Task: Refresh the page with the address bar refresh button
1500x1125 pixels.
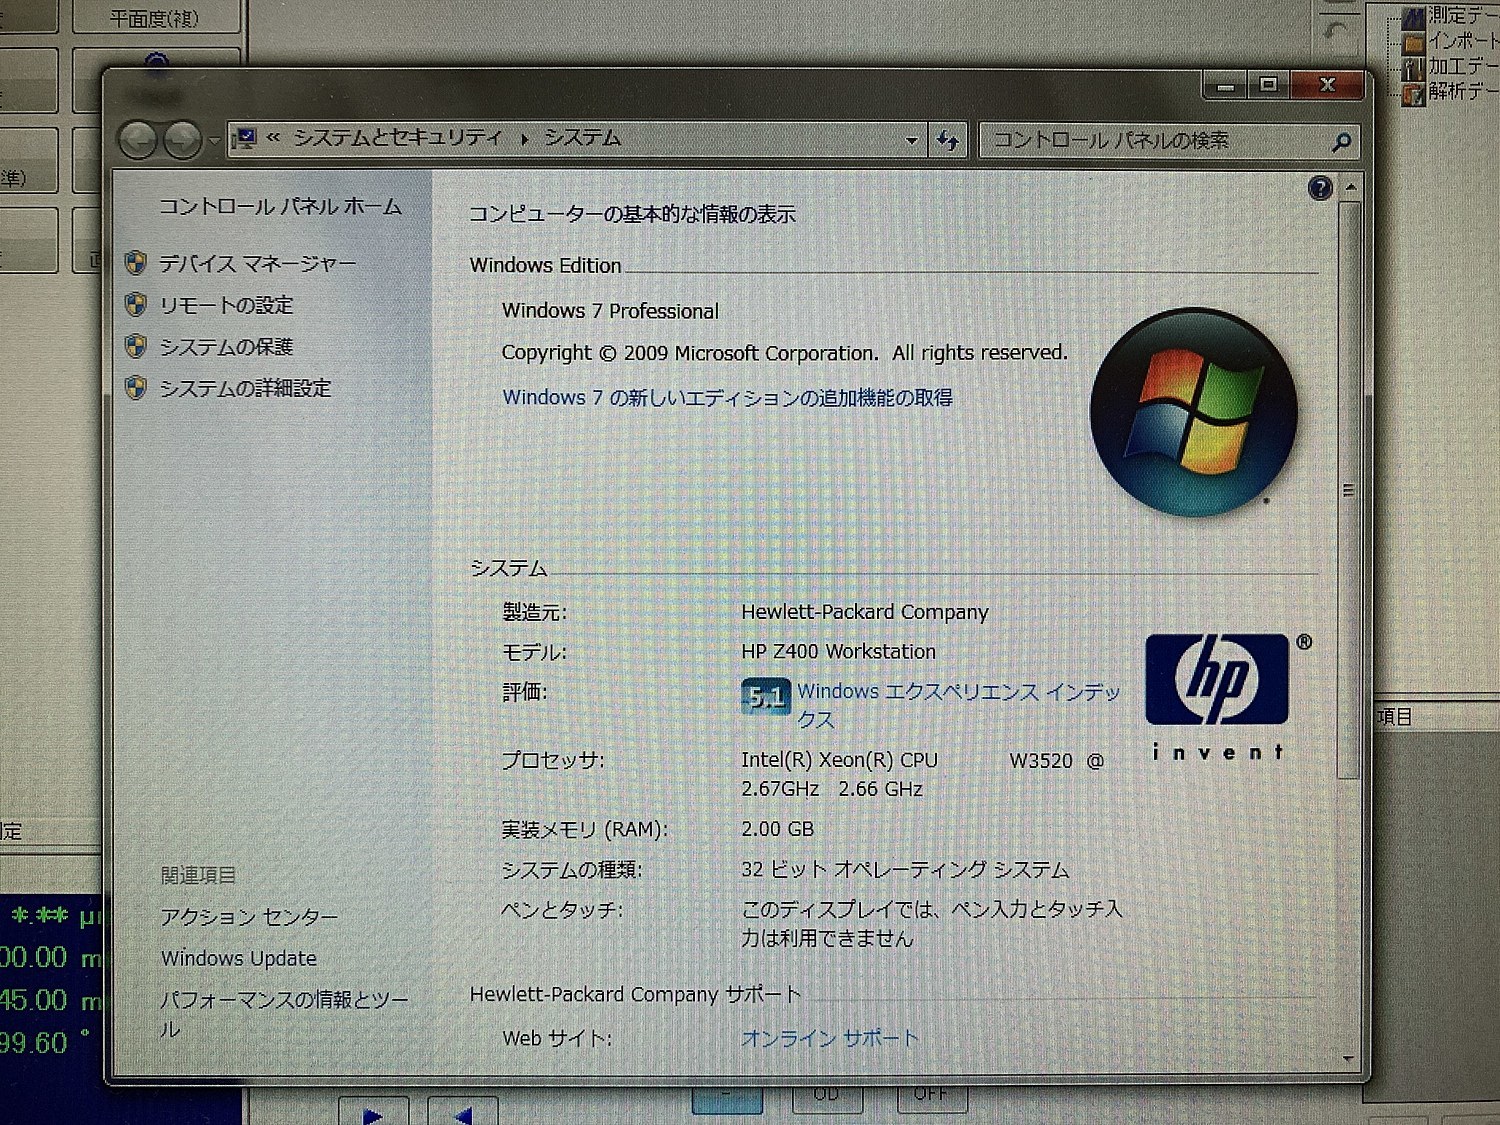Action: pos(947,141)
